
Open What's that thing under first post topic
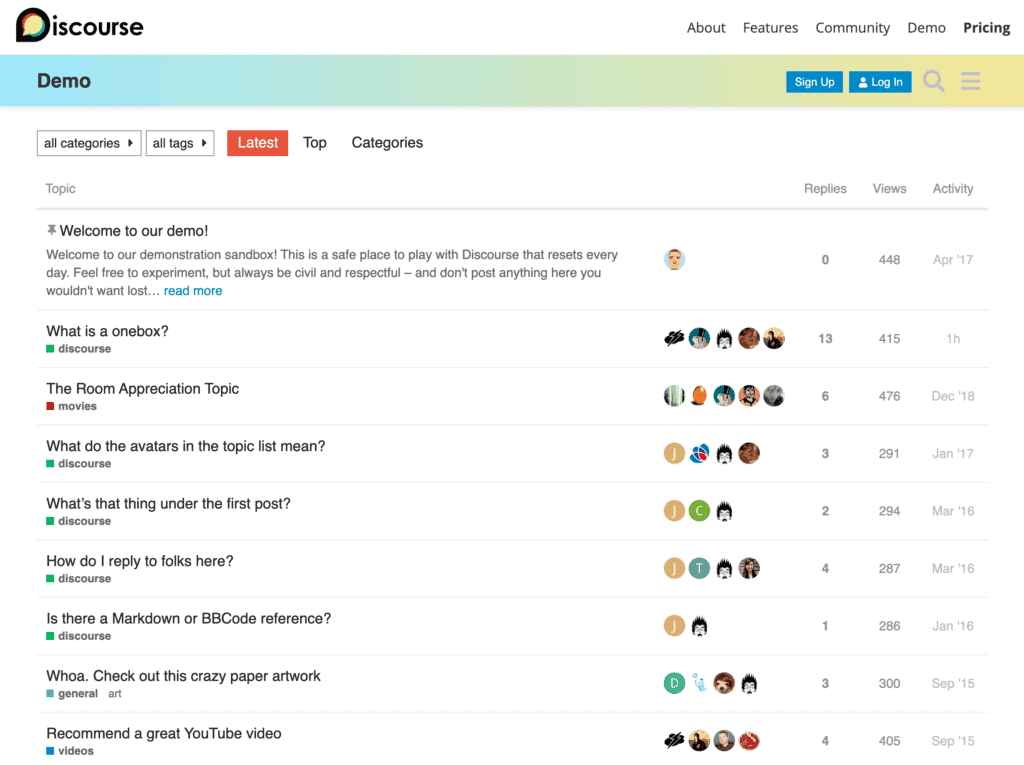(168, 504)
